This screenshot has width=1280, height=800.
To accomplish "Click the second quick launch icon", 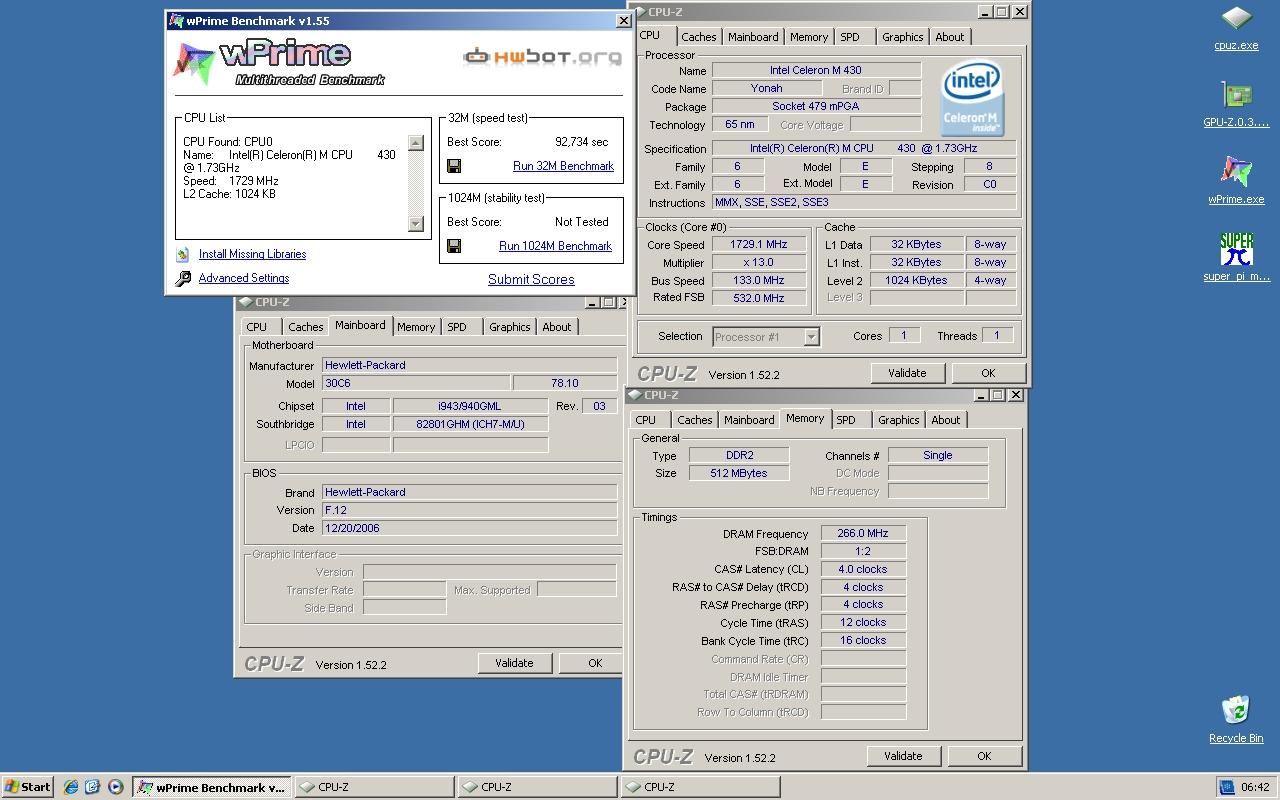I will [93, 787].
